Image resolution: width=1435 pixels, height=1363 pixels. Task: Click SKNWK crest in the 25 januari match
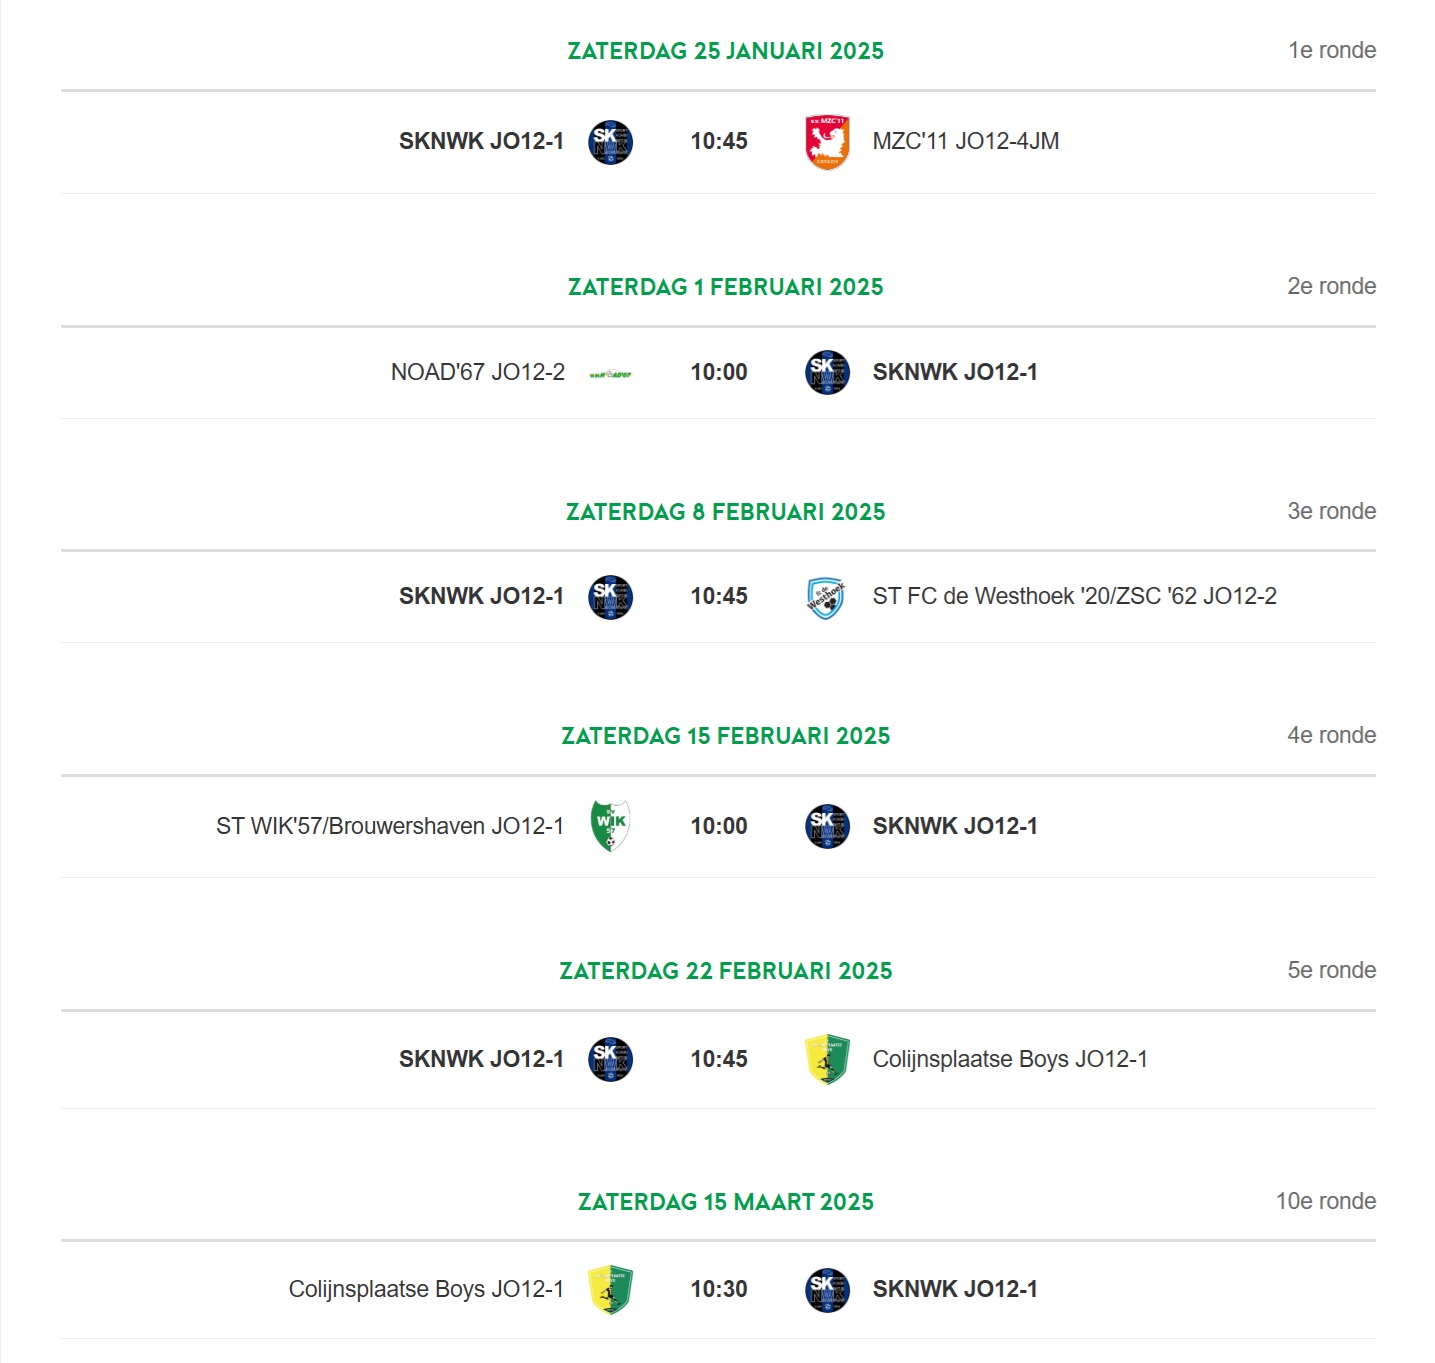pyautogui.click(x=610, y=142)
